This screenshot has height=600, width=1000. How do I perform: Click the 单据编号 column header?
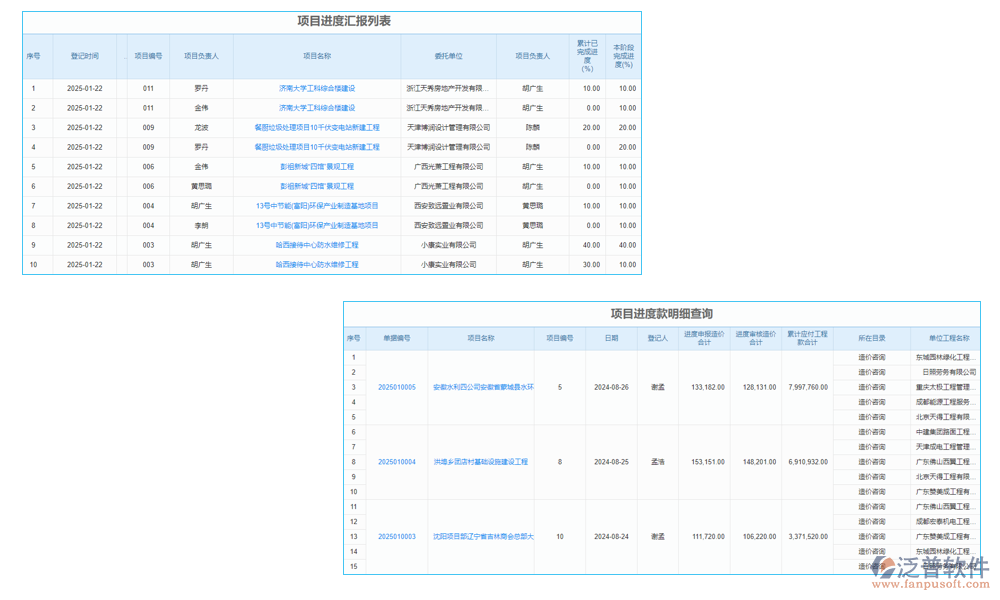pos(397,338)
